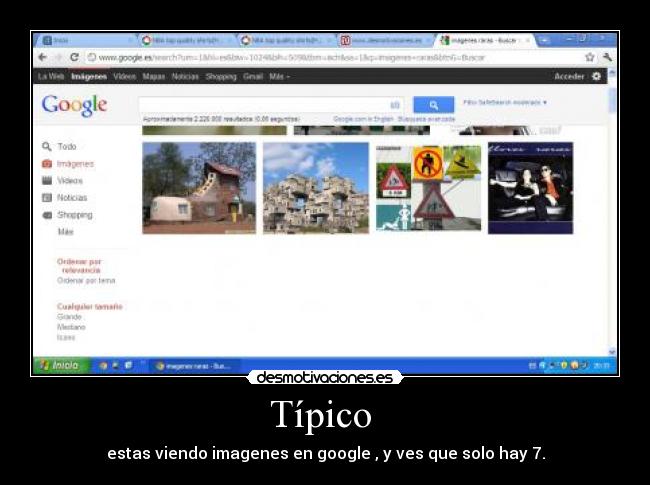Open strange road signs image thumbnail

tap(429, 188)
